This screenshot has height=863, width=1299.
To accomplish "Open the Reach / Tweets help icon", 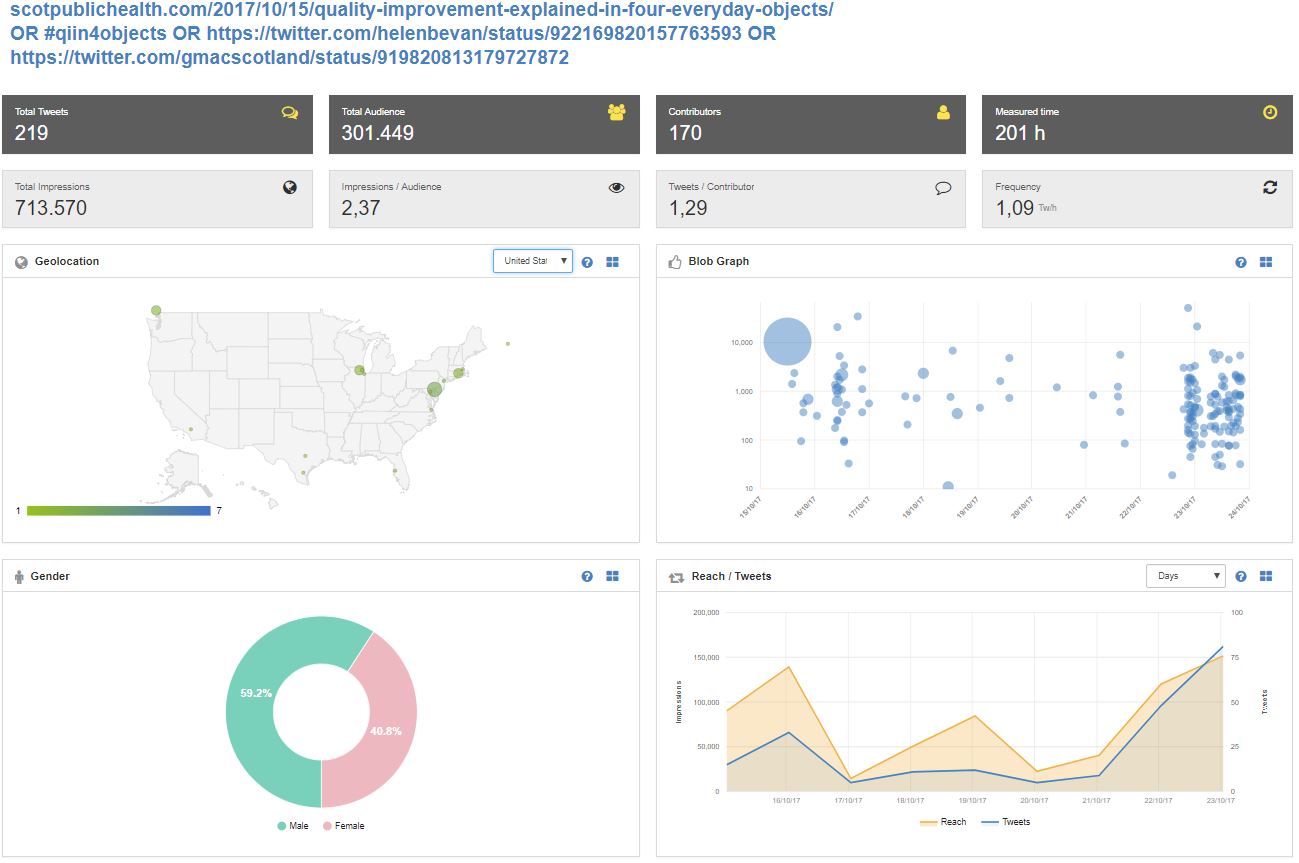I will click(x=1241, y=577).
